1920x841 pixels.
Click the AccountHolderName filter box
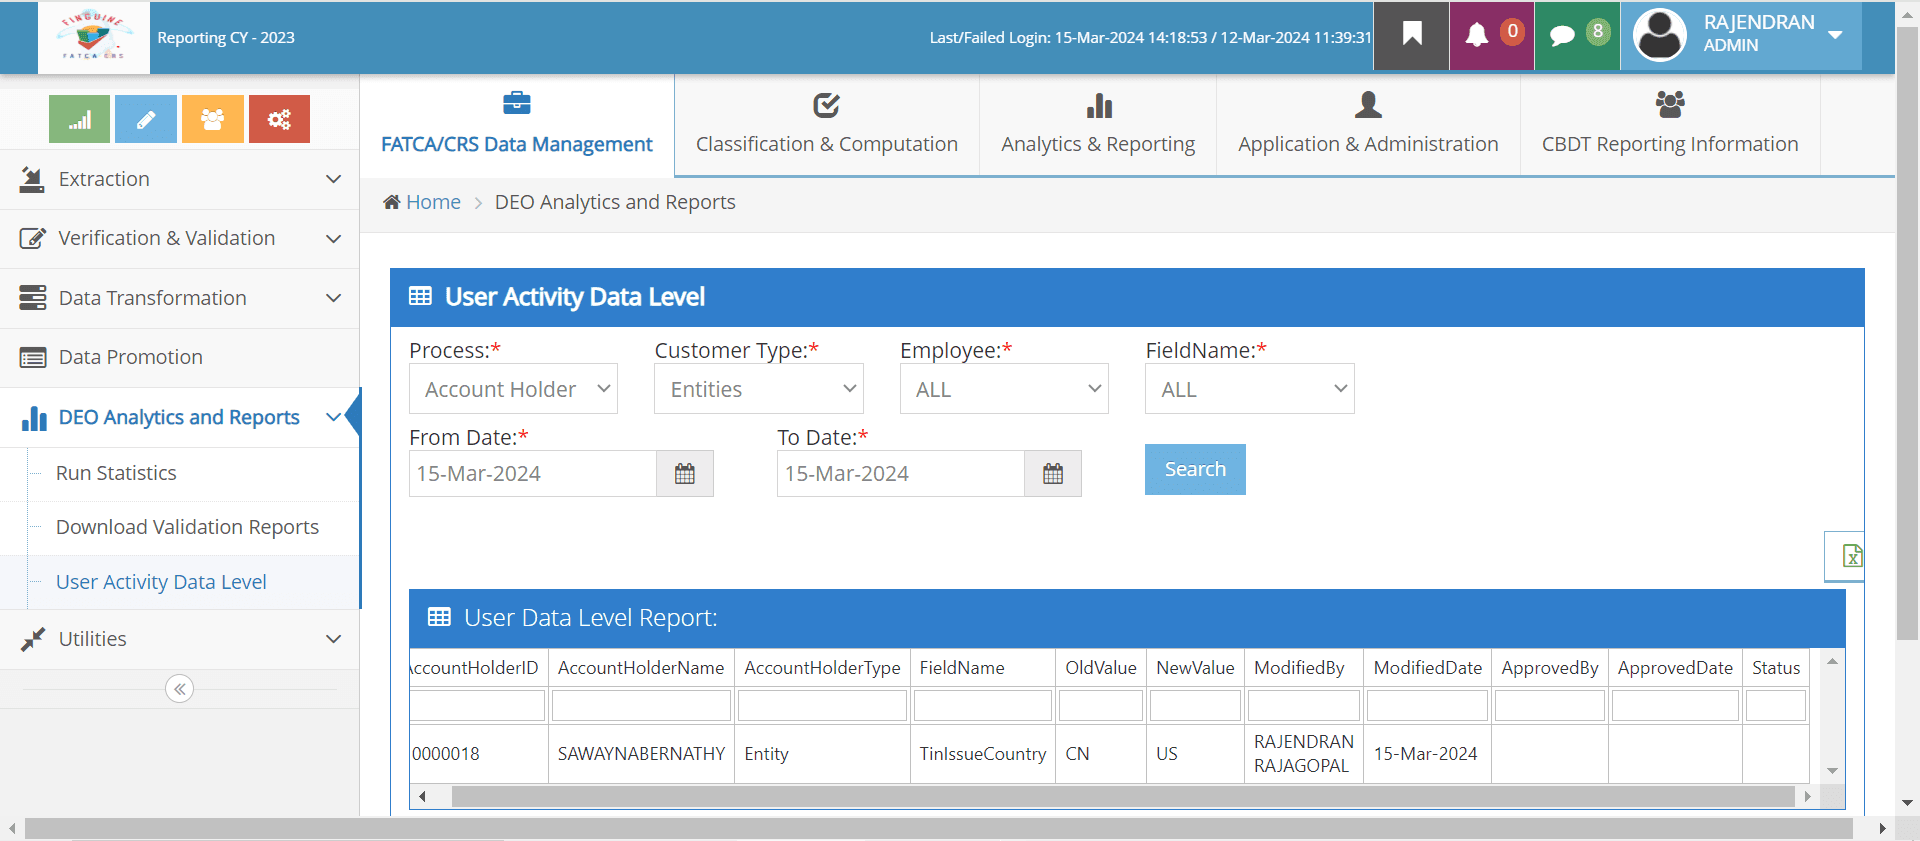point(641,706)
